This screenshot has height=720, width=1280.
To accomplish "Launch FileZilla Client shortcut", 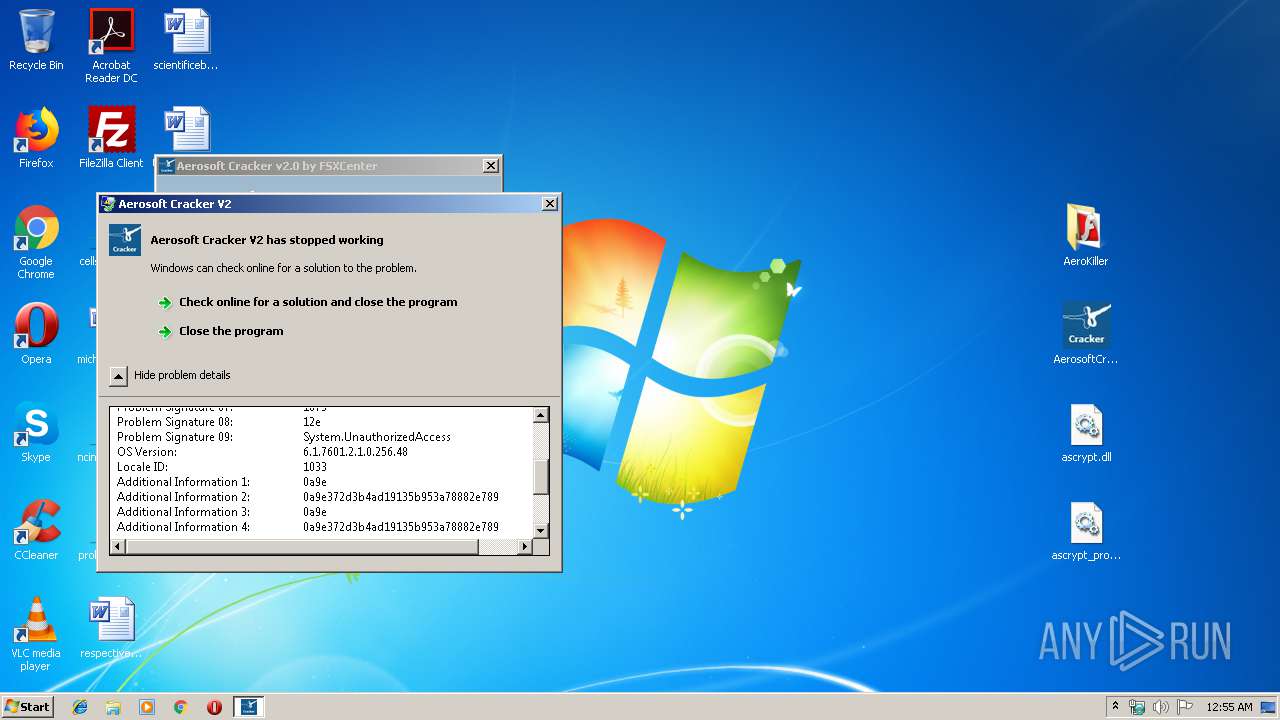I will (x=111, y=138).
